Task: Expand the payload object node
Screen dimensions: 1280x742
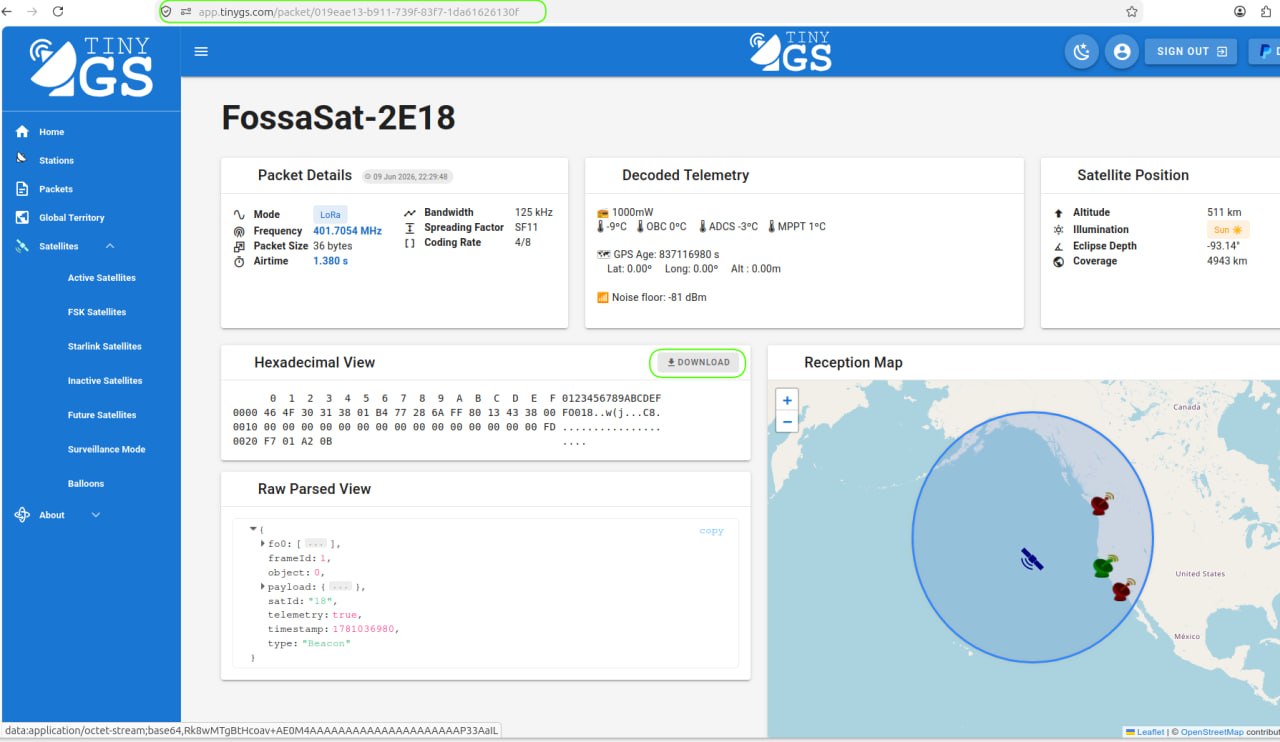Action: 262,587
